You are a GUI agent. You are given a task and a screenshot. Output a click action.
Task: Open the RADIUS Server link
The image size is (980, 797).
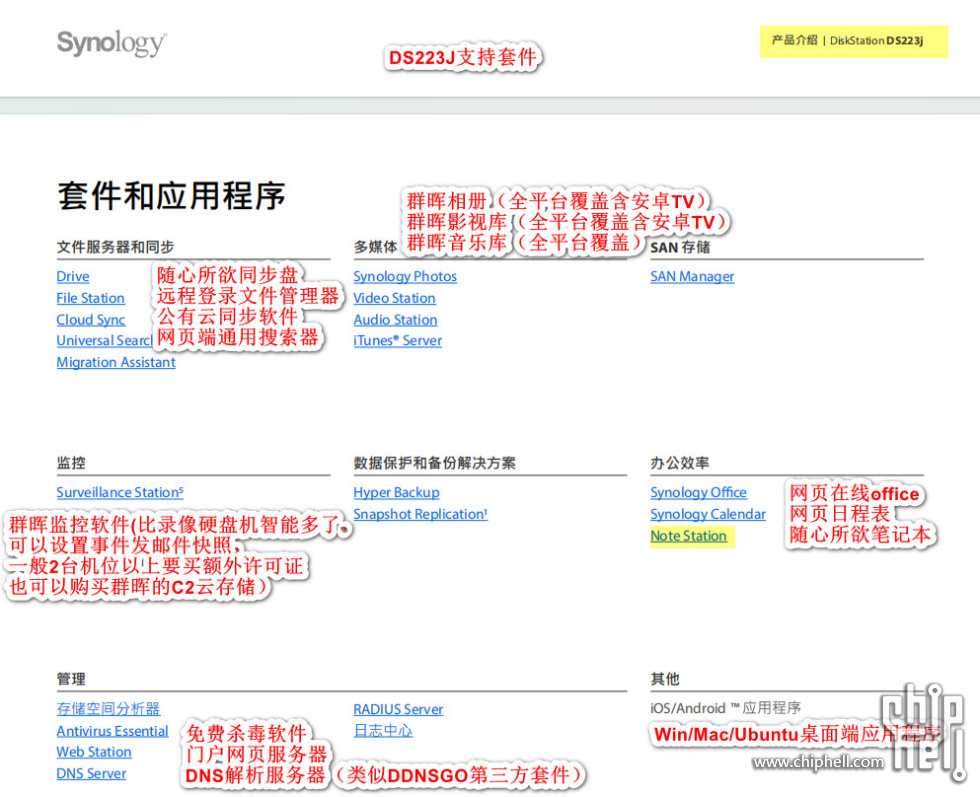(398, 709)
